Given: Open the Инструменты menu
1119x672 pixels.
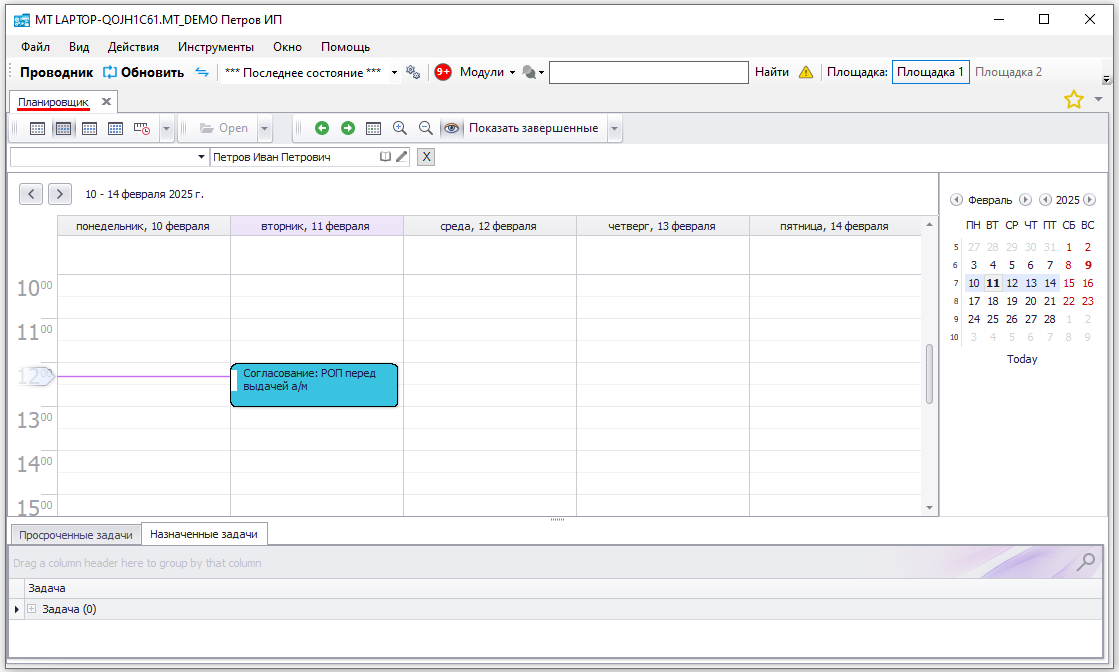Looking at the screenshot, I should [x=215, y=47].
